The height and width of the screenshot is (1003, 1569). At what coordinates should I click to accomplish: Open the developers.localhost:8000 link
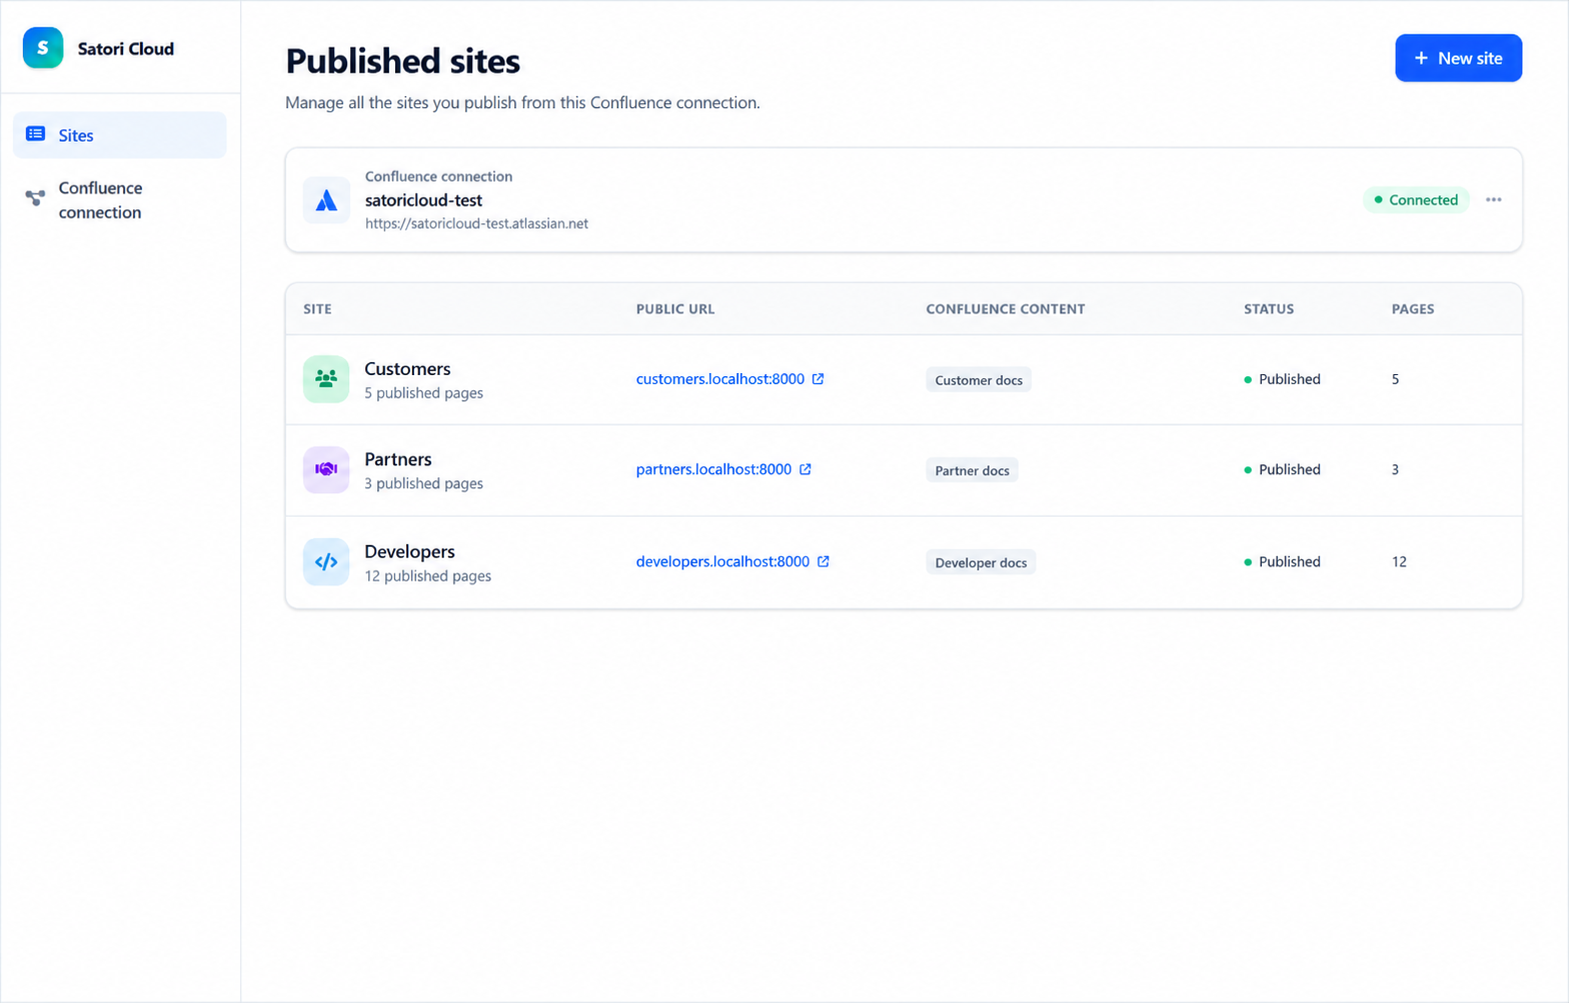(722, 561)
